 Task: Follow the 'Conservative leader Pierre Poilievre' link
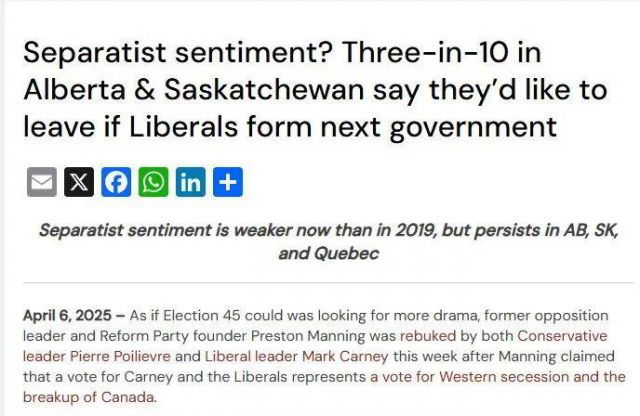pos(562,336)
